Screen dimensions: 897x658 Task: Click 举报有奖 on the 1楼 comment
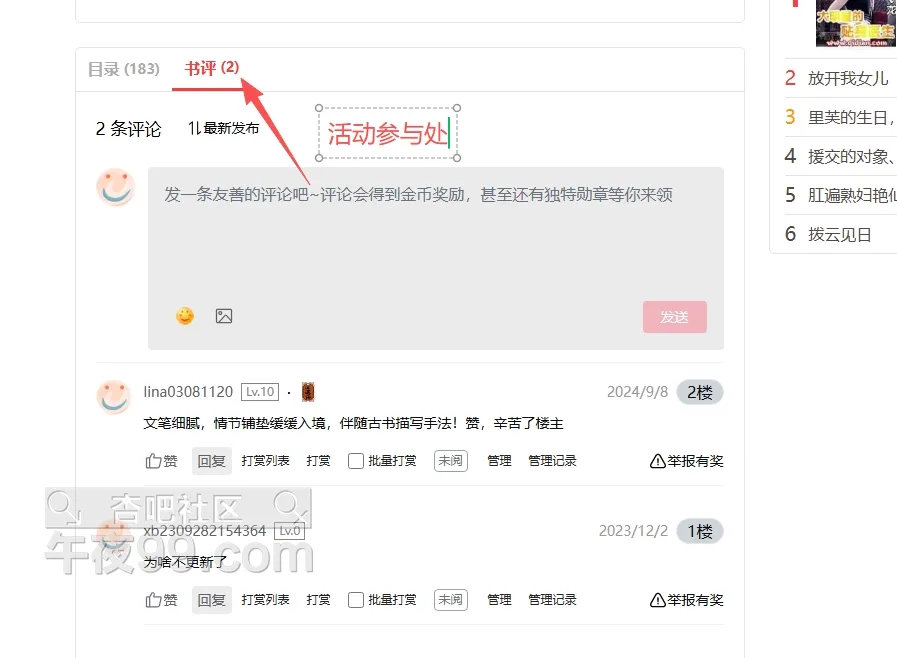click(686, 600)
